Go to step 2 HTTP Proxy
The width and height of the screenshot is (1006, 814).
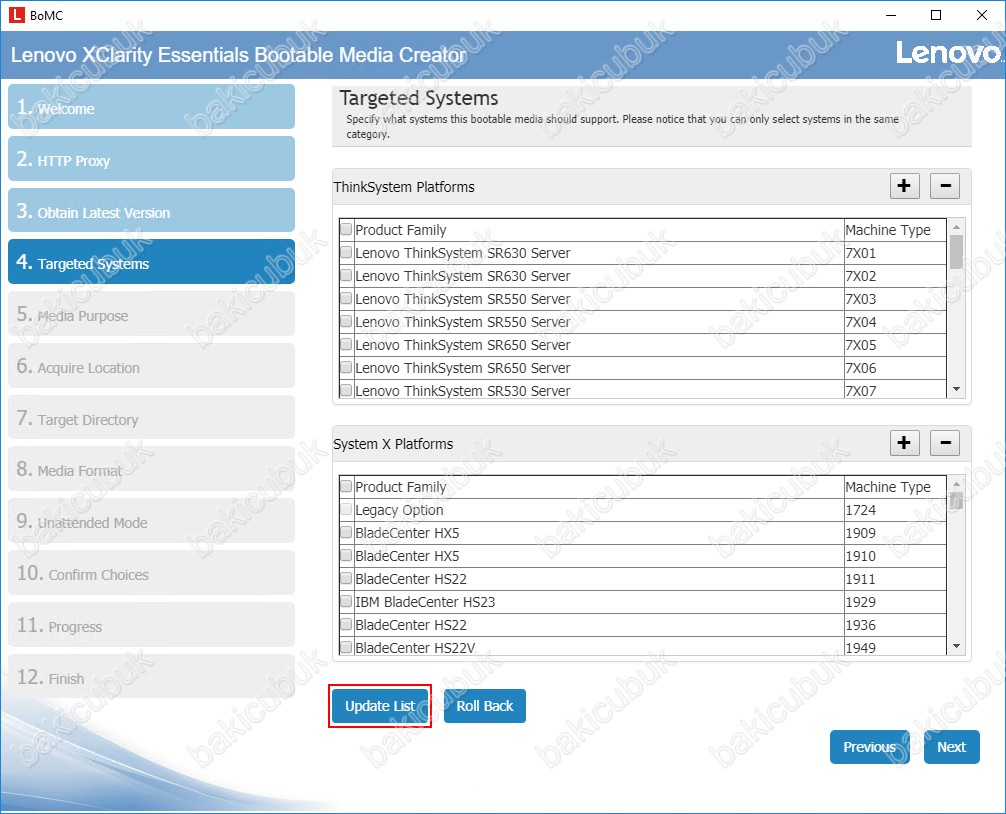coord(151,158)
